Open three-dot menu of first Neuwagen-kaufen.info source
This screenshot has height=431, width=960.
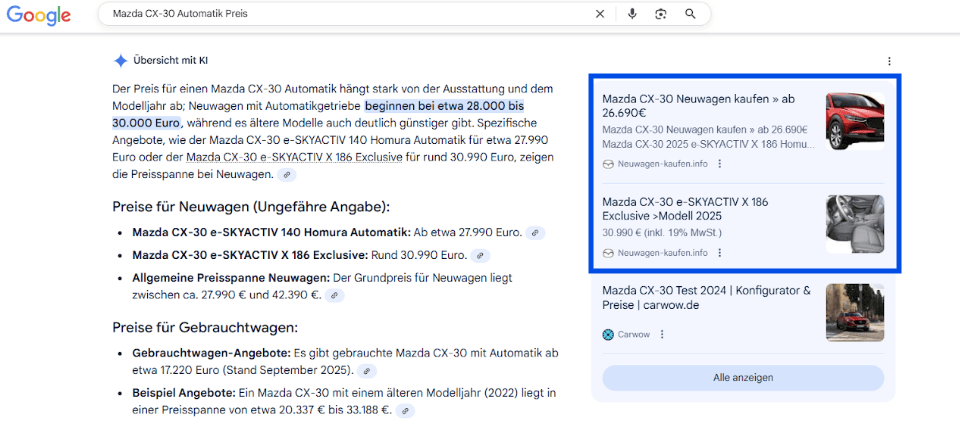coord(719,164)
